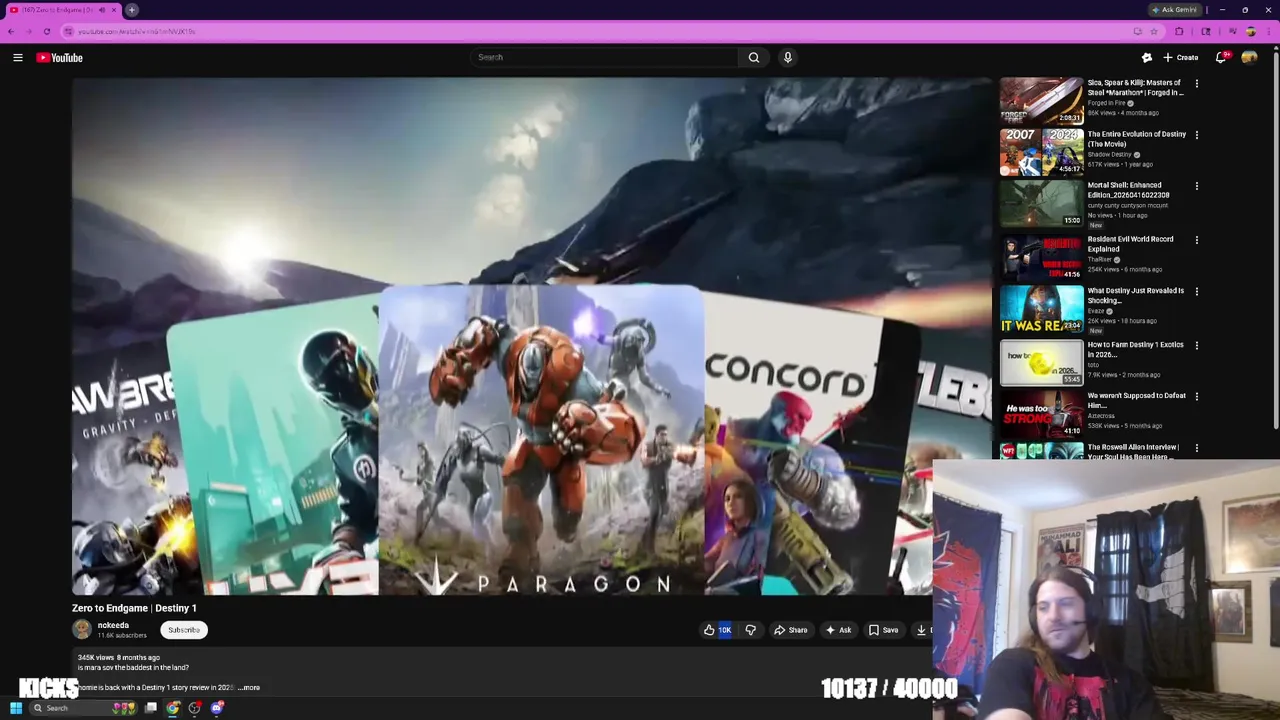Go back in browser history
Viewport: 1280px width, 720px height.
point(11,31)
